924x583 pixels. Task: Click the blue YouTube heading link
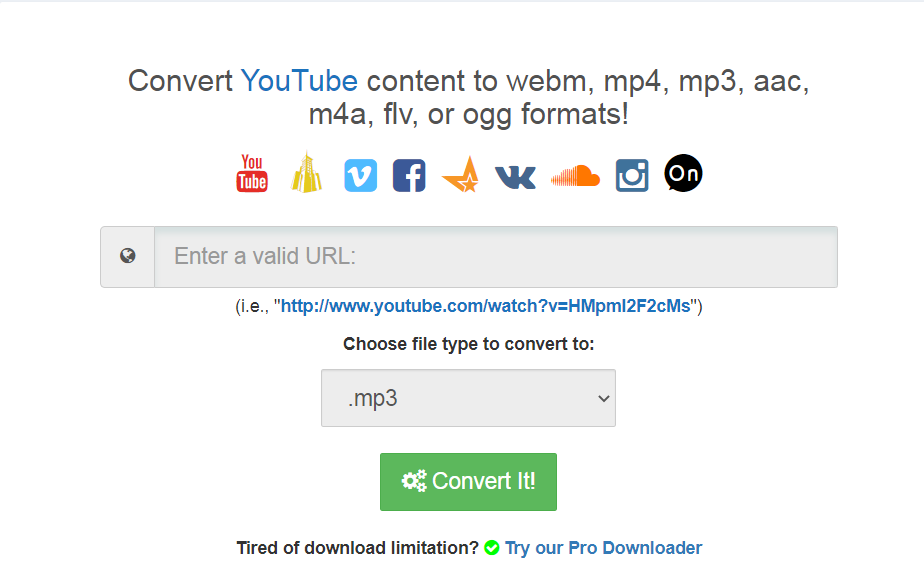point(299,81)
